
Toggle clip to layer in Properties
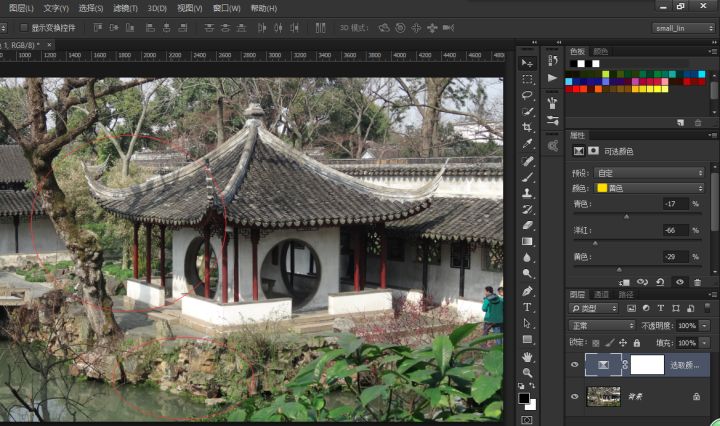click(624, 282)
